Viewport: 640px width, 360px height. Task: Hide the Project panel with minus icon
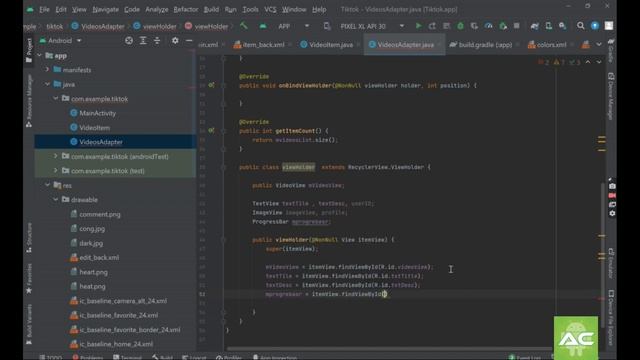point(189,40)
